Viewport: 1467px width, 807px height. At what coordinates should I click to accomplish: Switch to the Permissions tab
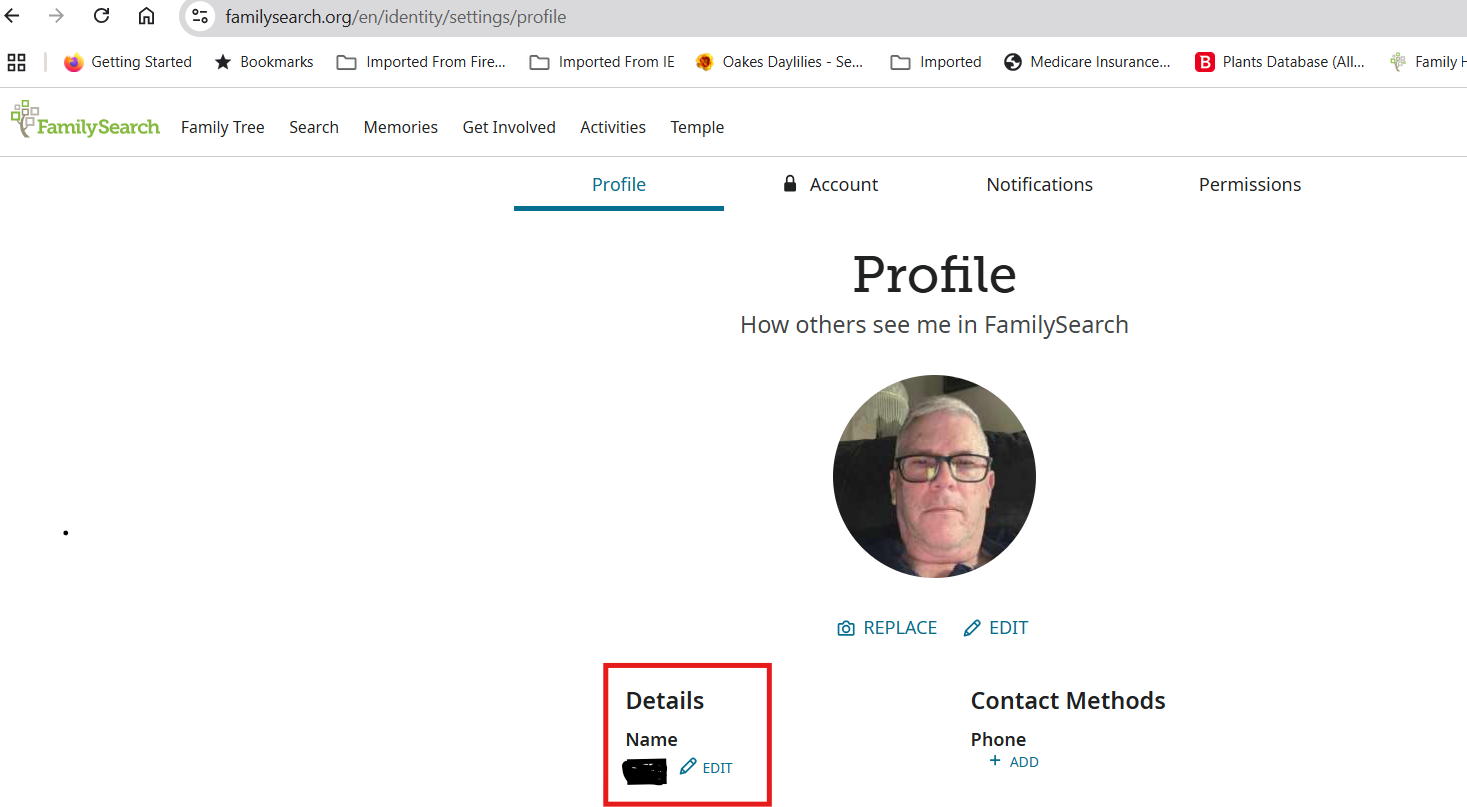coord(1250,184)
